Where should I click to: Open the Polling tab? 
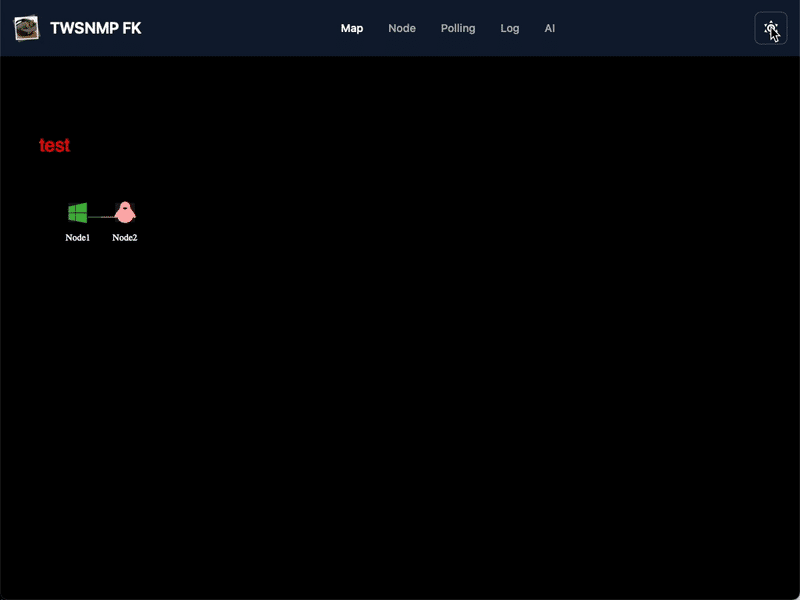click(458, 28)
